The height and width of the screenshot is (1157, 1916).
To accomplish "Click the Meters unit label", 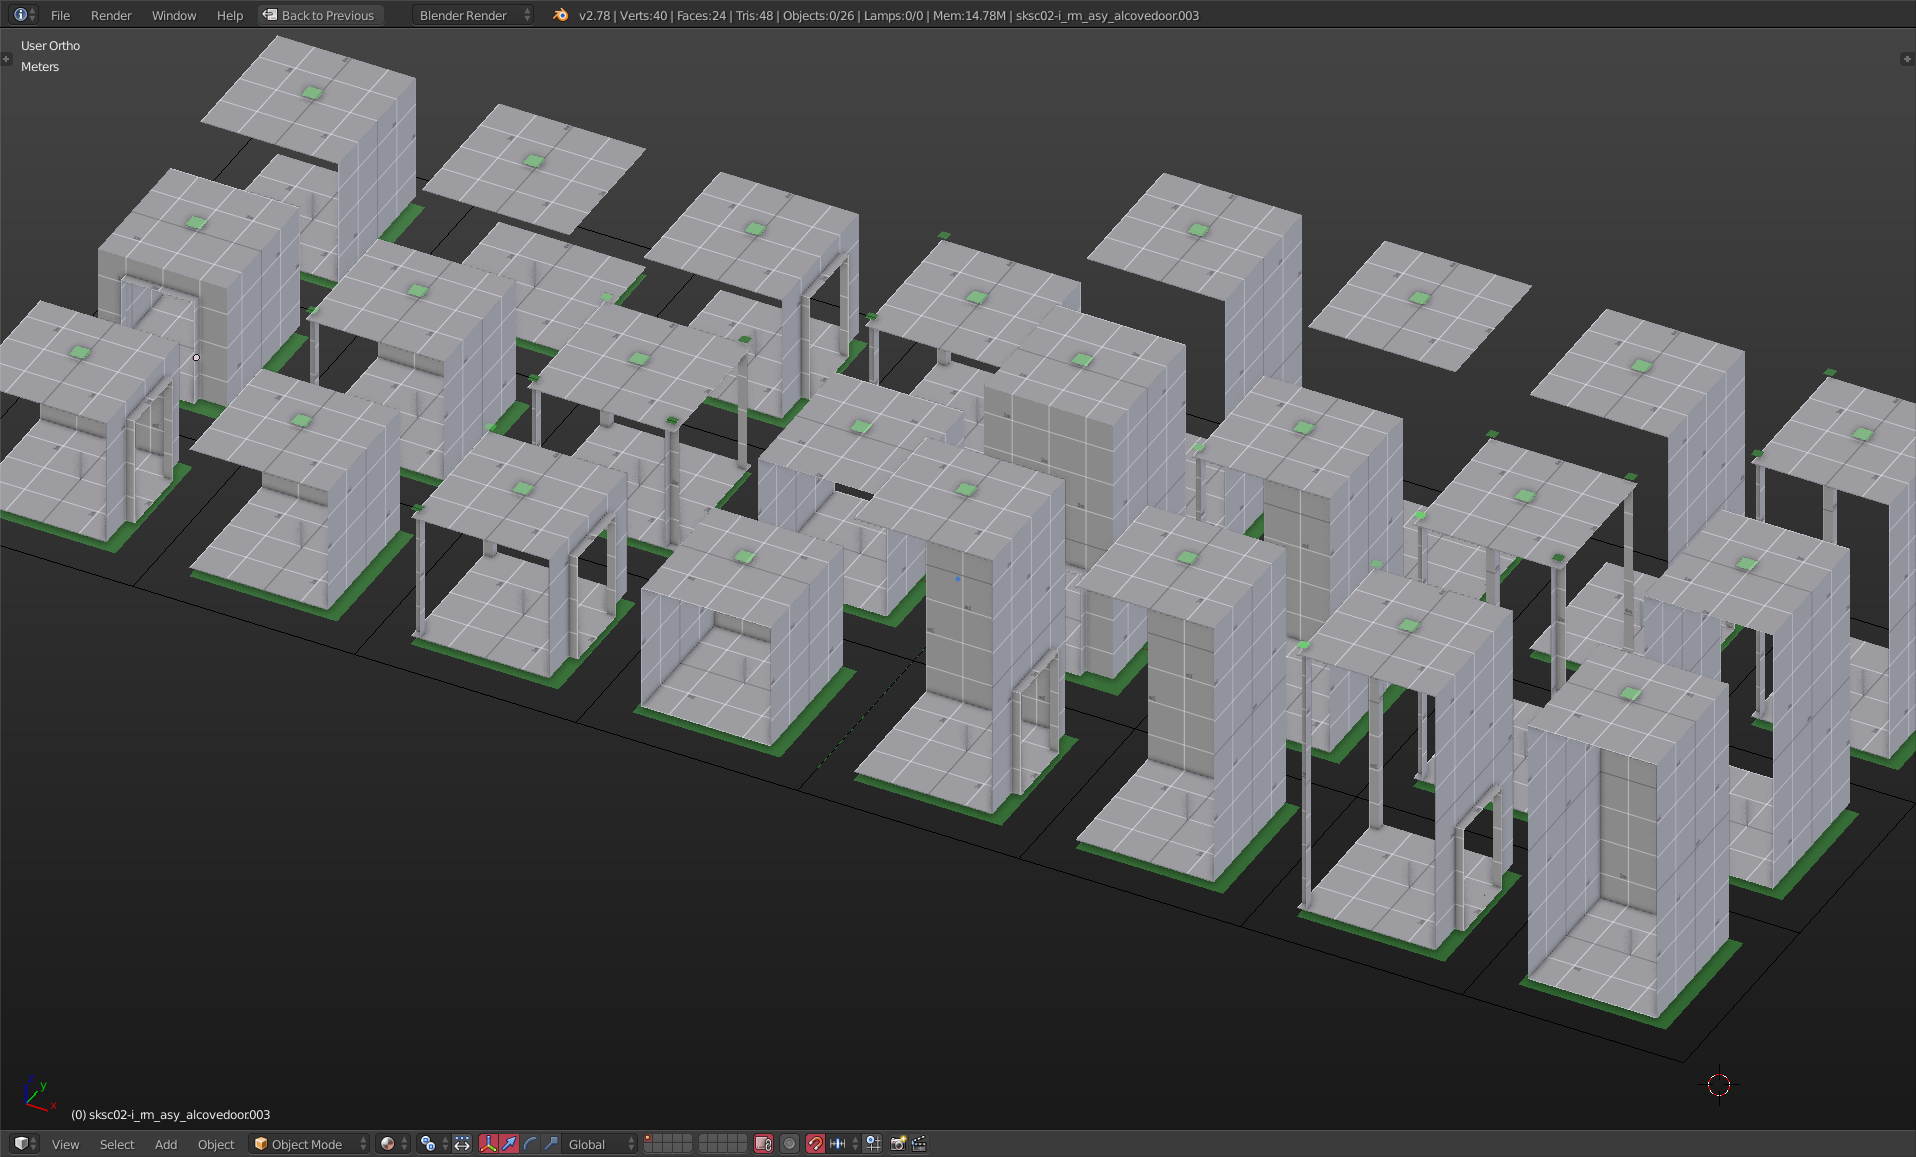I will [x=40, y=67].
